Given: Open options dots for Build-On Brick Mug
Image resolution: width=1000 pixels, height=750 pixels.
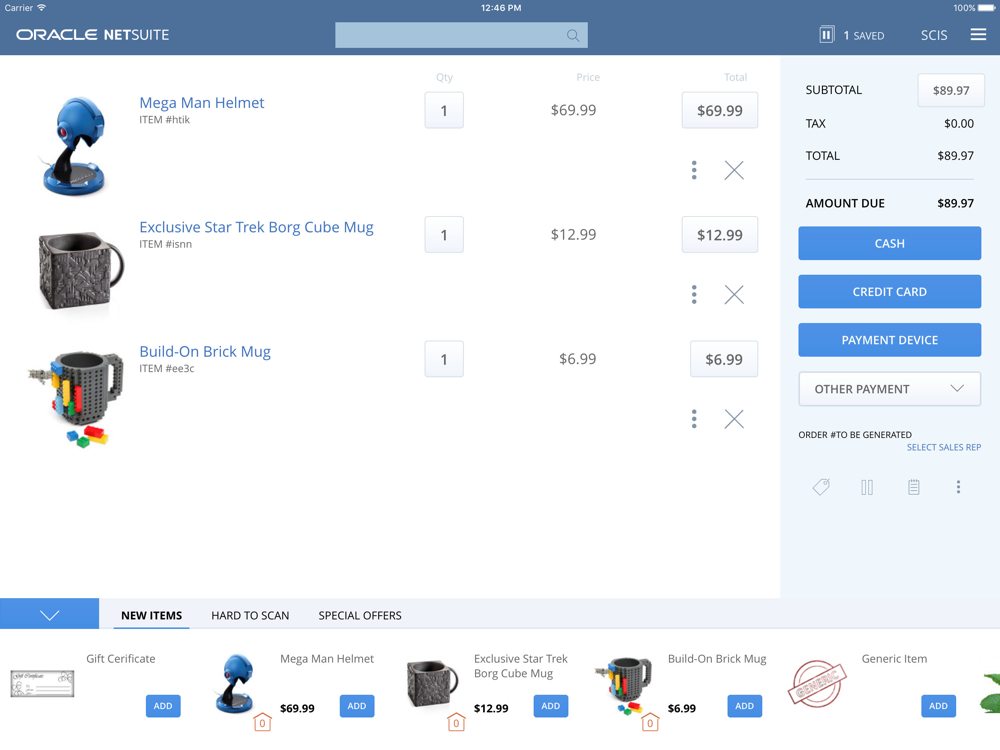Looking at the screenshot, I should pos(694,418).
